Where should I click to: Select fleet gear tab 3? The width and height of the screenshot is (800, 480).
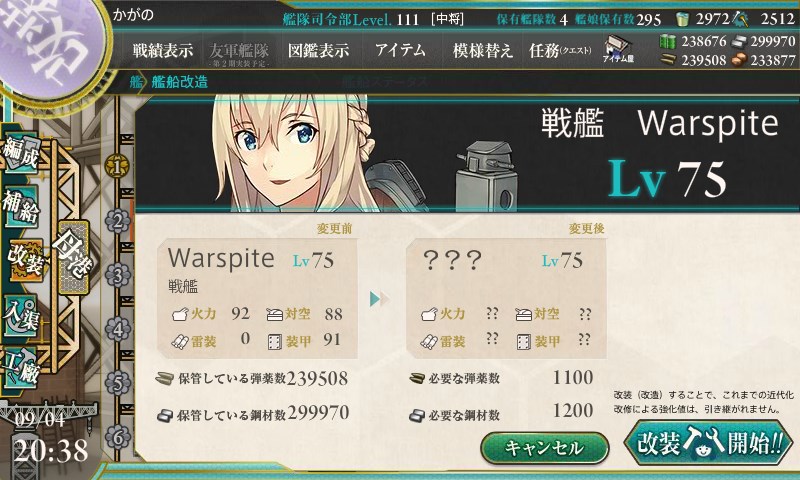pos(118,275)
